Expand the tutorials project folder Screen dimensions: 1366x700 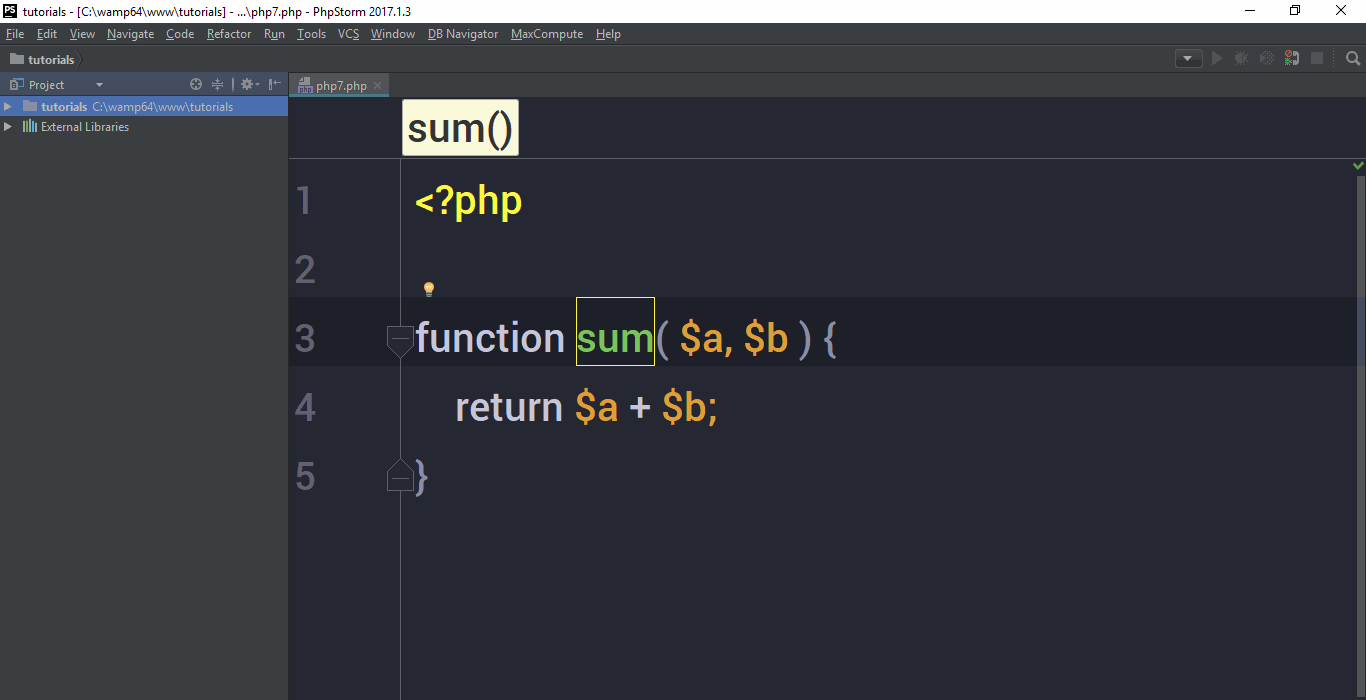tap(8, 107)
